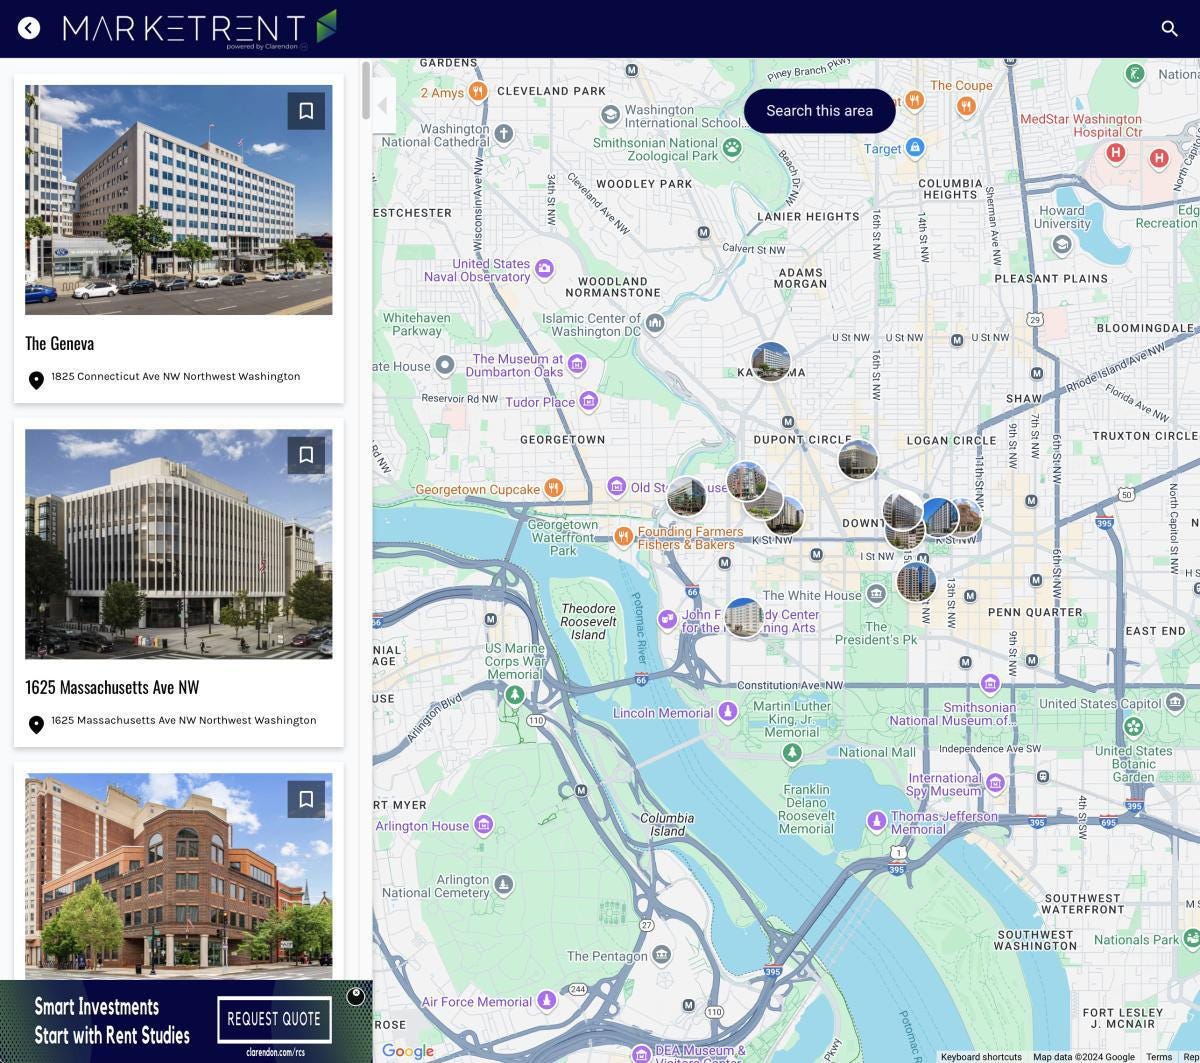Click the Target store icon on the map

click(915, 148)
